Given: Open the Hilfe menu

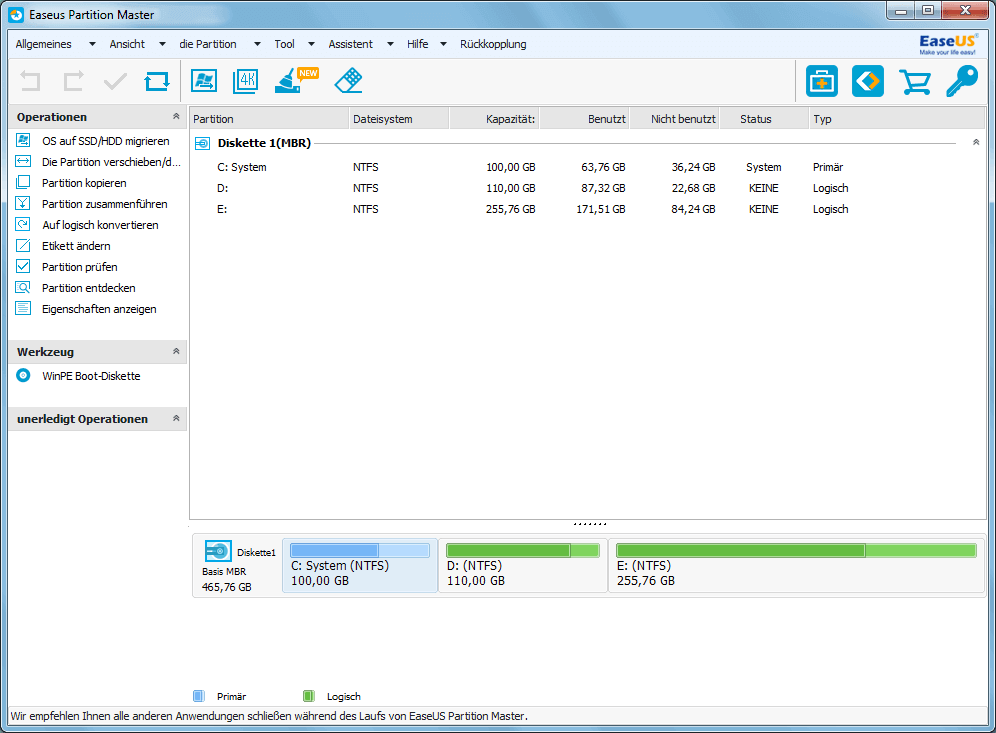Looking at the screenshot, I should (417, 44).
